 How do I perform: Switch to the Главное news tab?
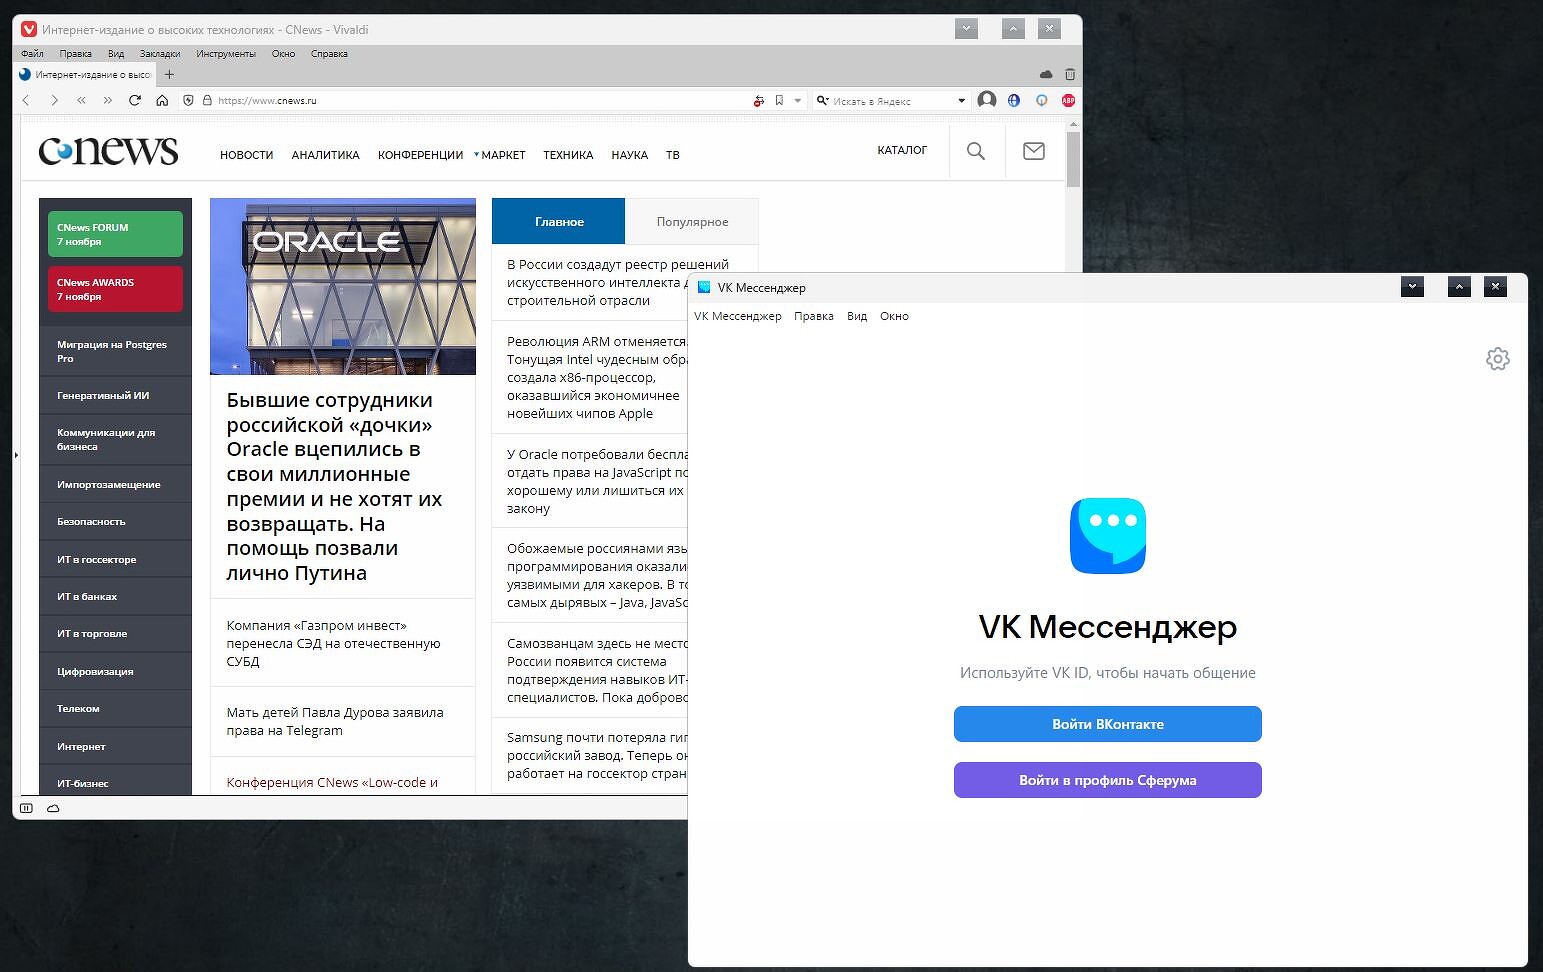pos(559,222)
